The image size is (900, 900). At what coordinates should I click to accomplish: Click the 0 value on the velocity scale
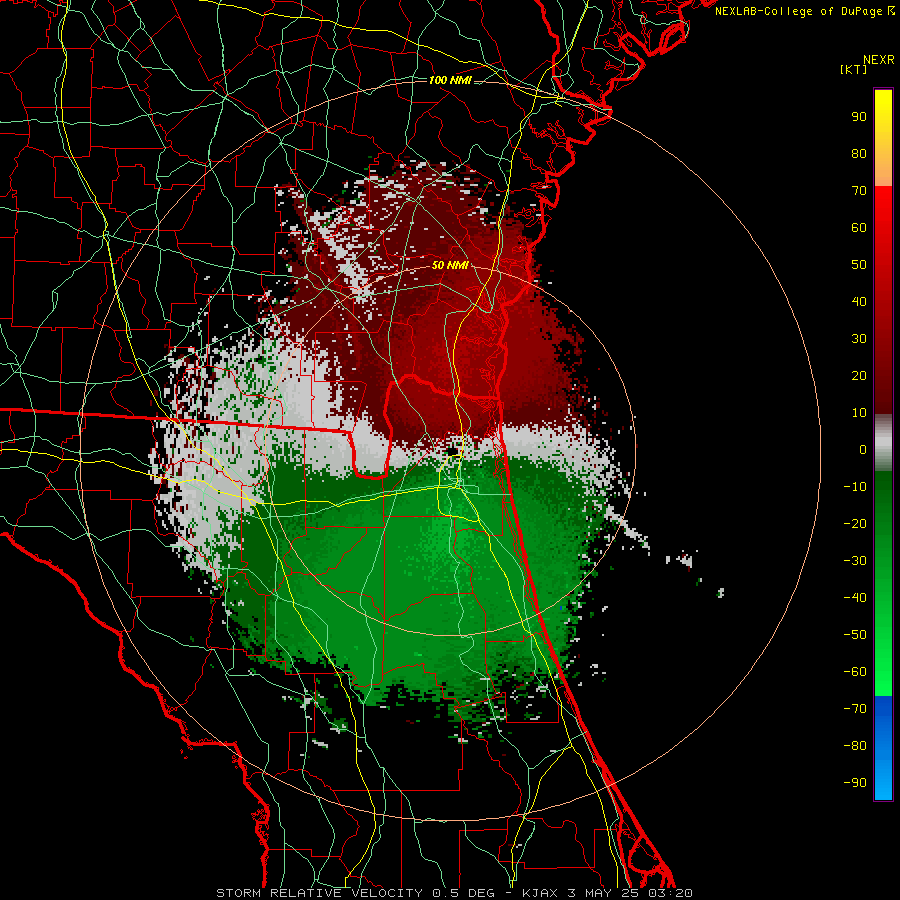click(x=863, y=450)
